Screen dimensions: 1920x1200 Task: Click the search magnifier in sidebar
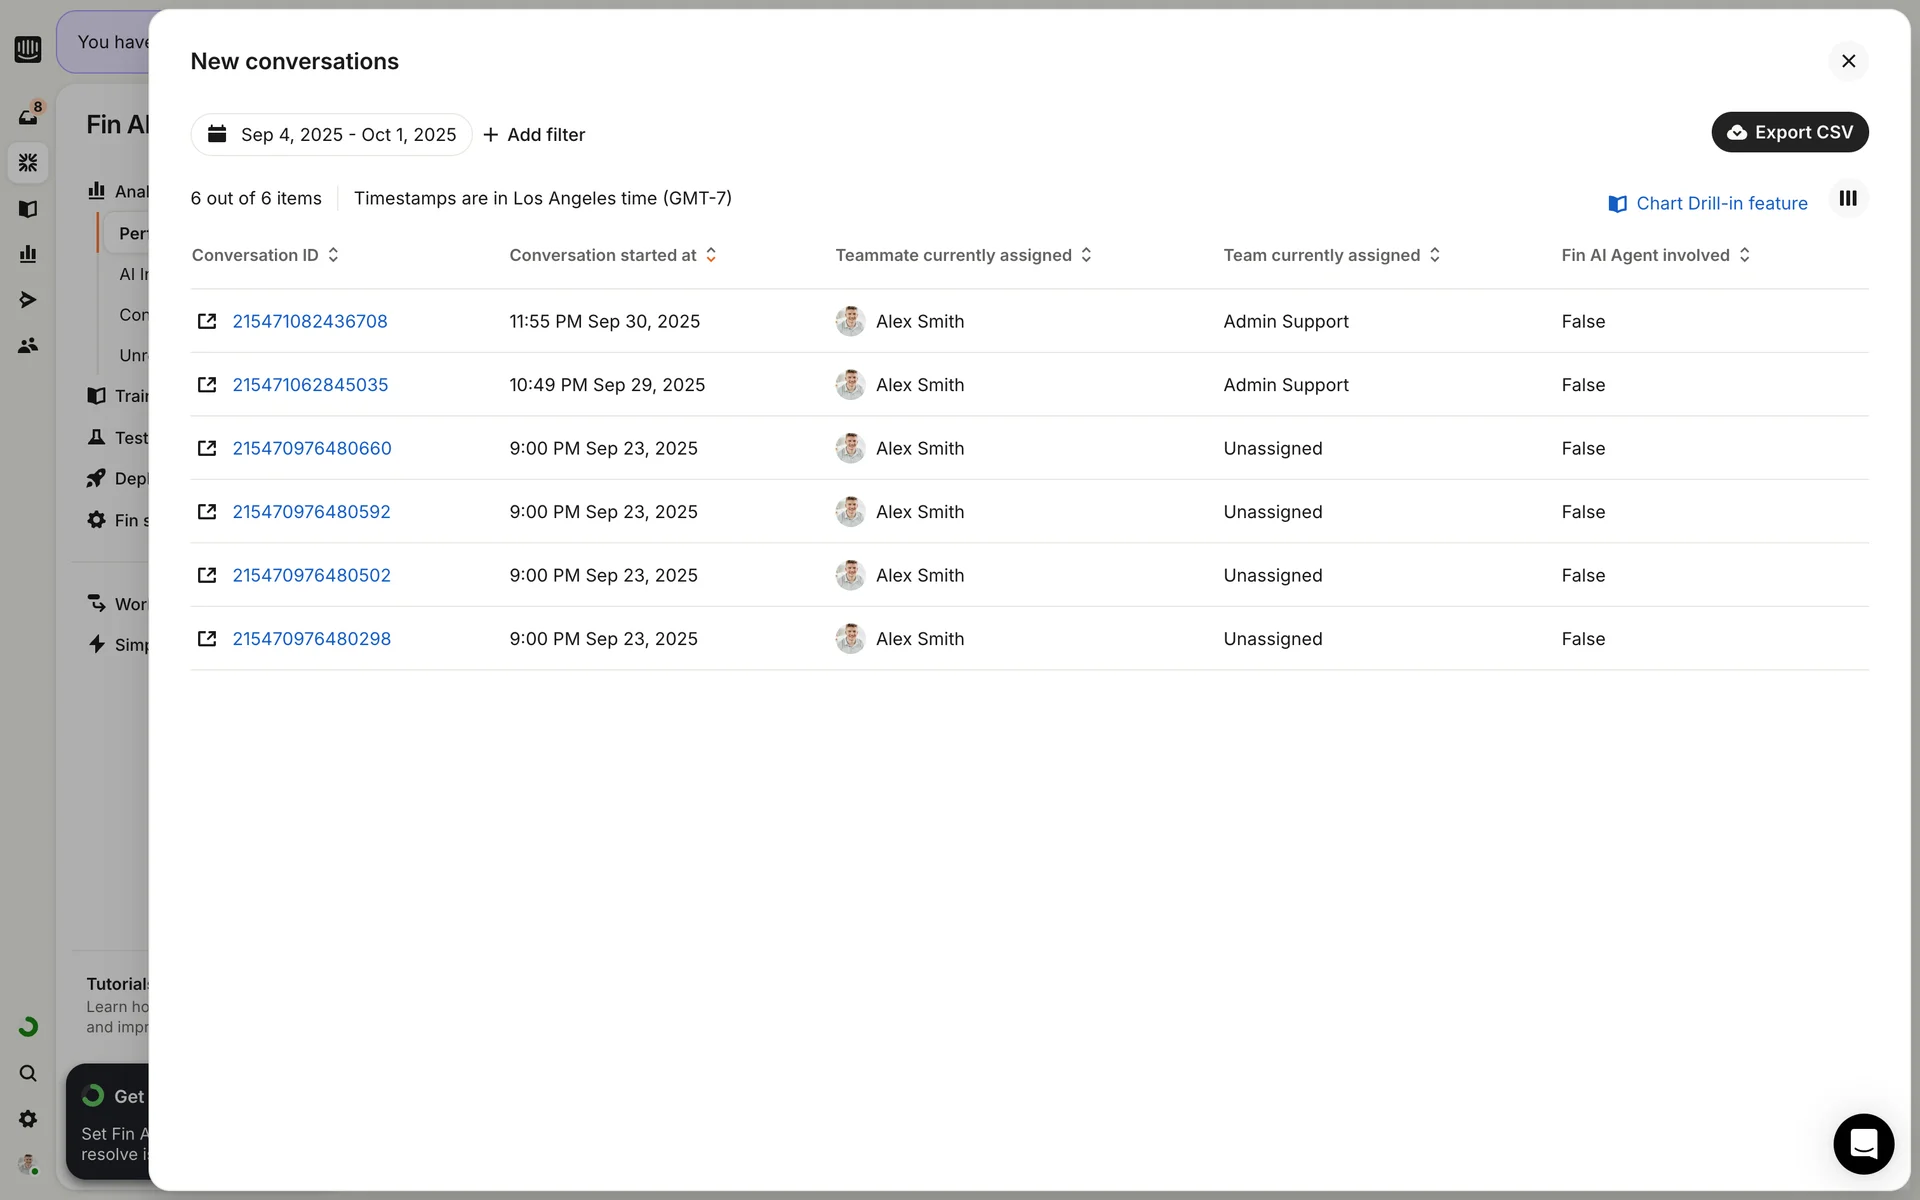28,1073
